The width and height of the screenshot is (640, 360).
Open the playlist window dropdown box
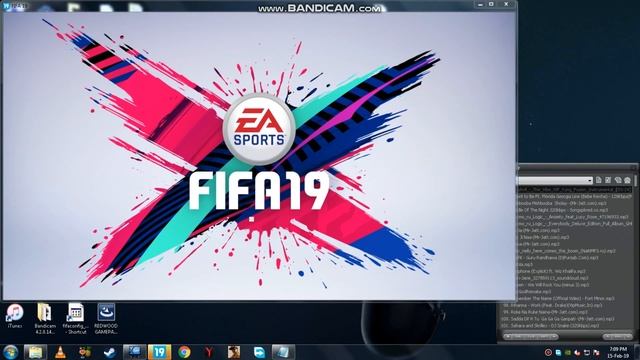coord(555,180)
